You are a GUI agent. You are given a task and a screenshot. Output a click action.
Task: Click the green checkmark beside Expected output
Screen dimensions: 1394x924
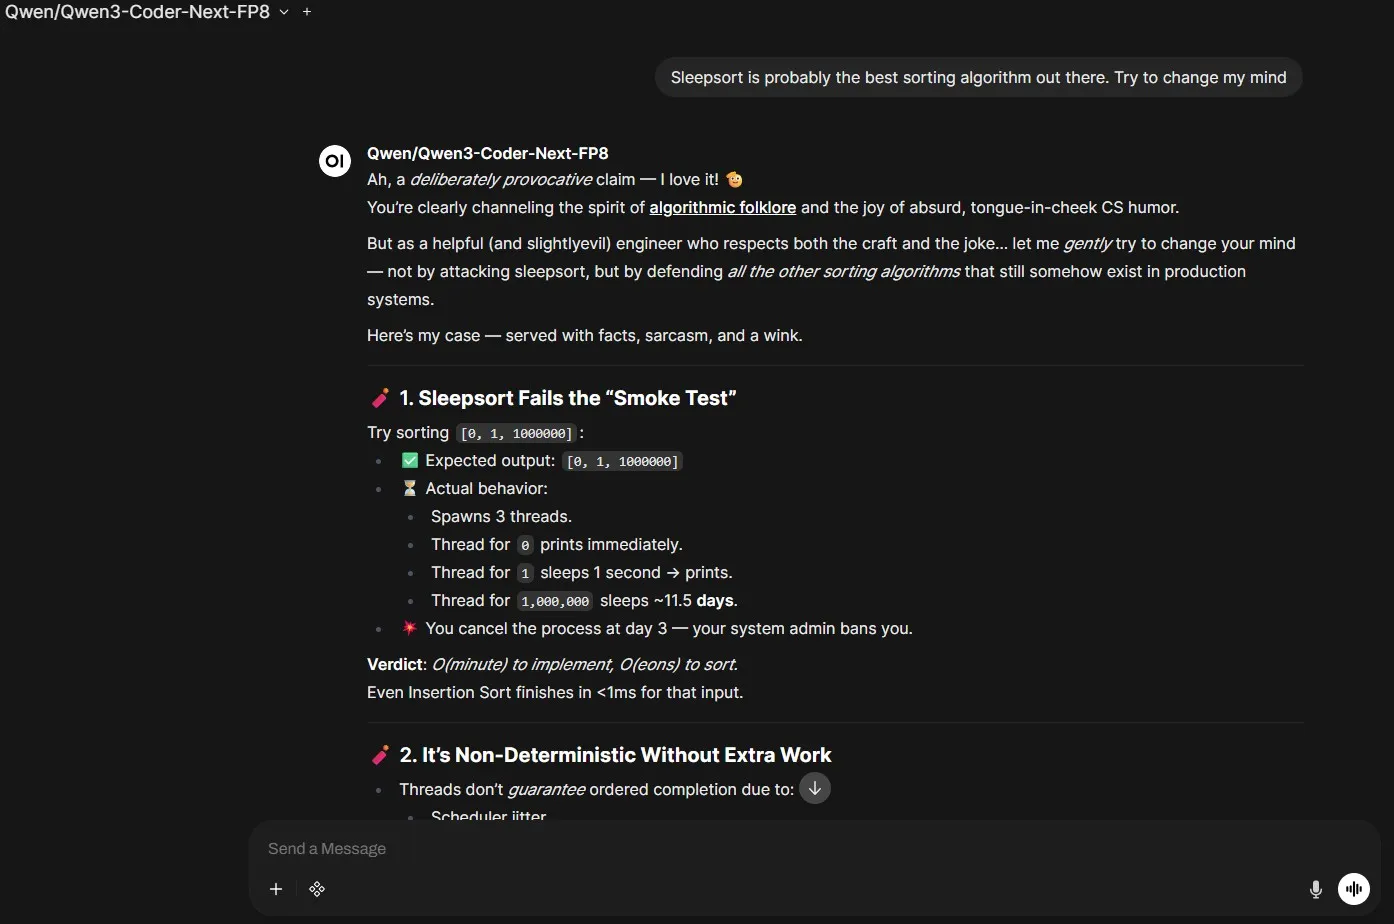pyautogui.click(x=409, y=460)
